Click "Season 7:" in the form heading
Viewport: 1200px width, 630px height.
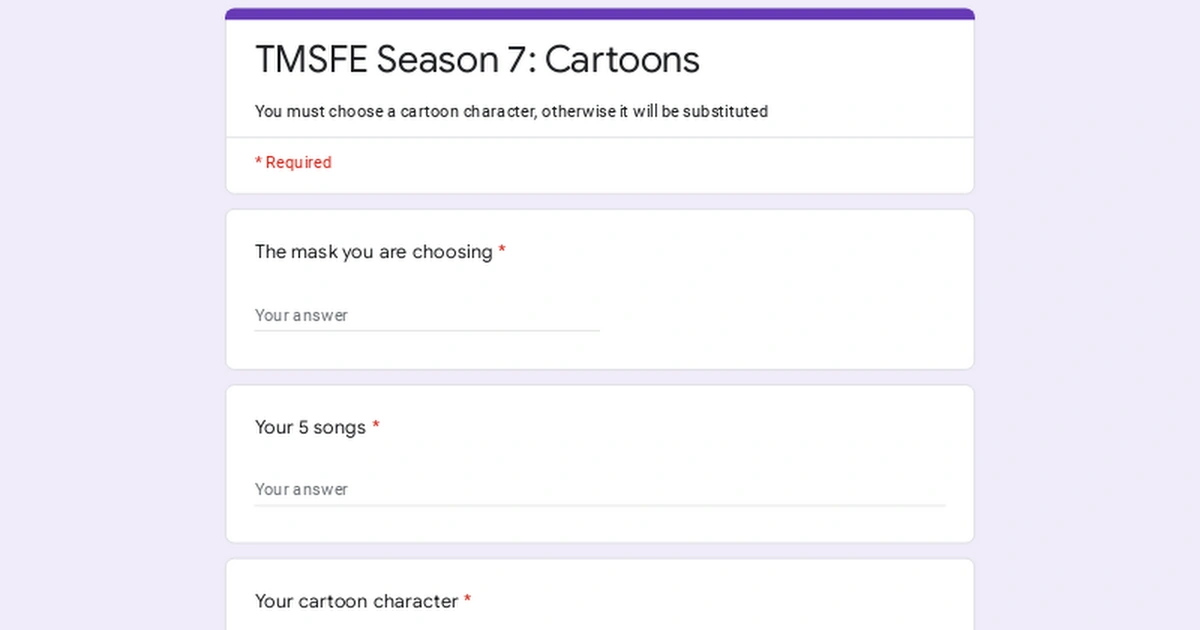click(x=455, y=60)
